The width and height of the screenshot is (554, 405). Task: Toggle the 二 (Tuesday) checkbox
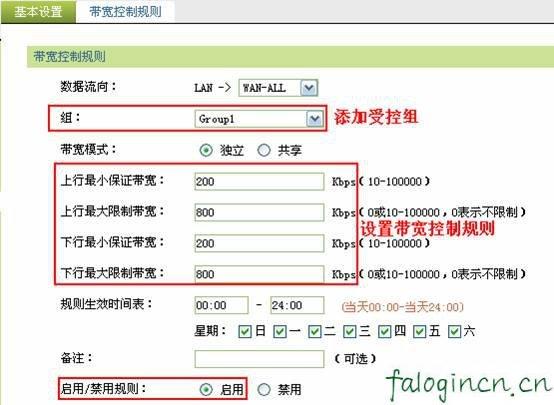point(314,332)
